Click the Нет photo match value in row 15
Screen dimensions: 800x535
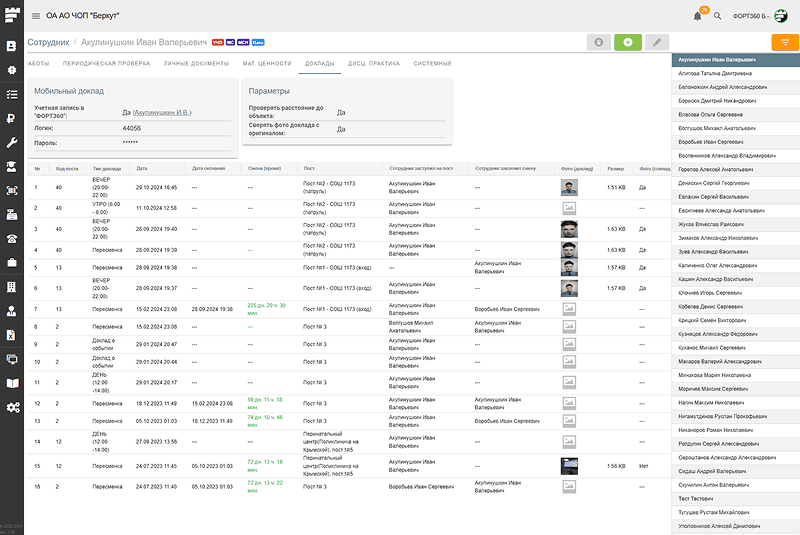[643, 466]
